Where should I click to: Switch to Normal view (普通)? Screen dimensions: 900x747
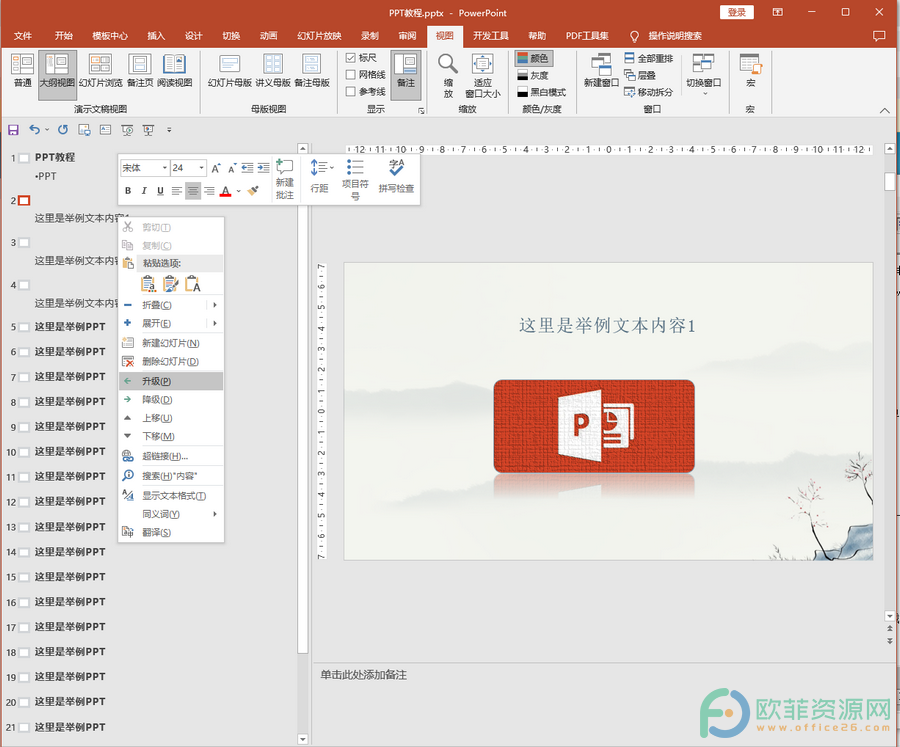point(22,70)
